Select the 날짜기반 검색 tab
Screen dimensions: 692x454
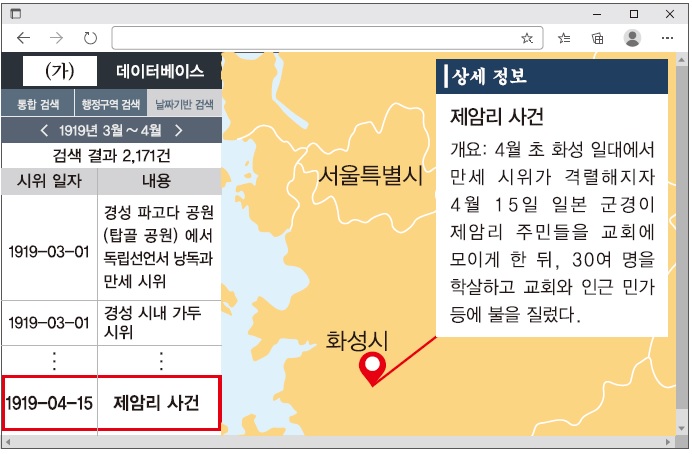click(183, 104)
